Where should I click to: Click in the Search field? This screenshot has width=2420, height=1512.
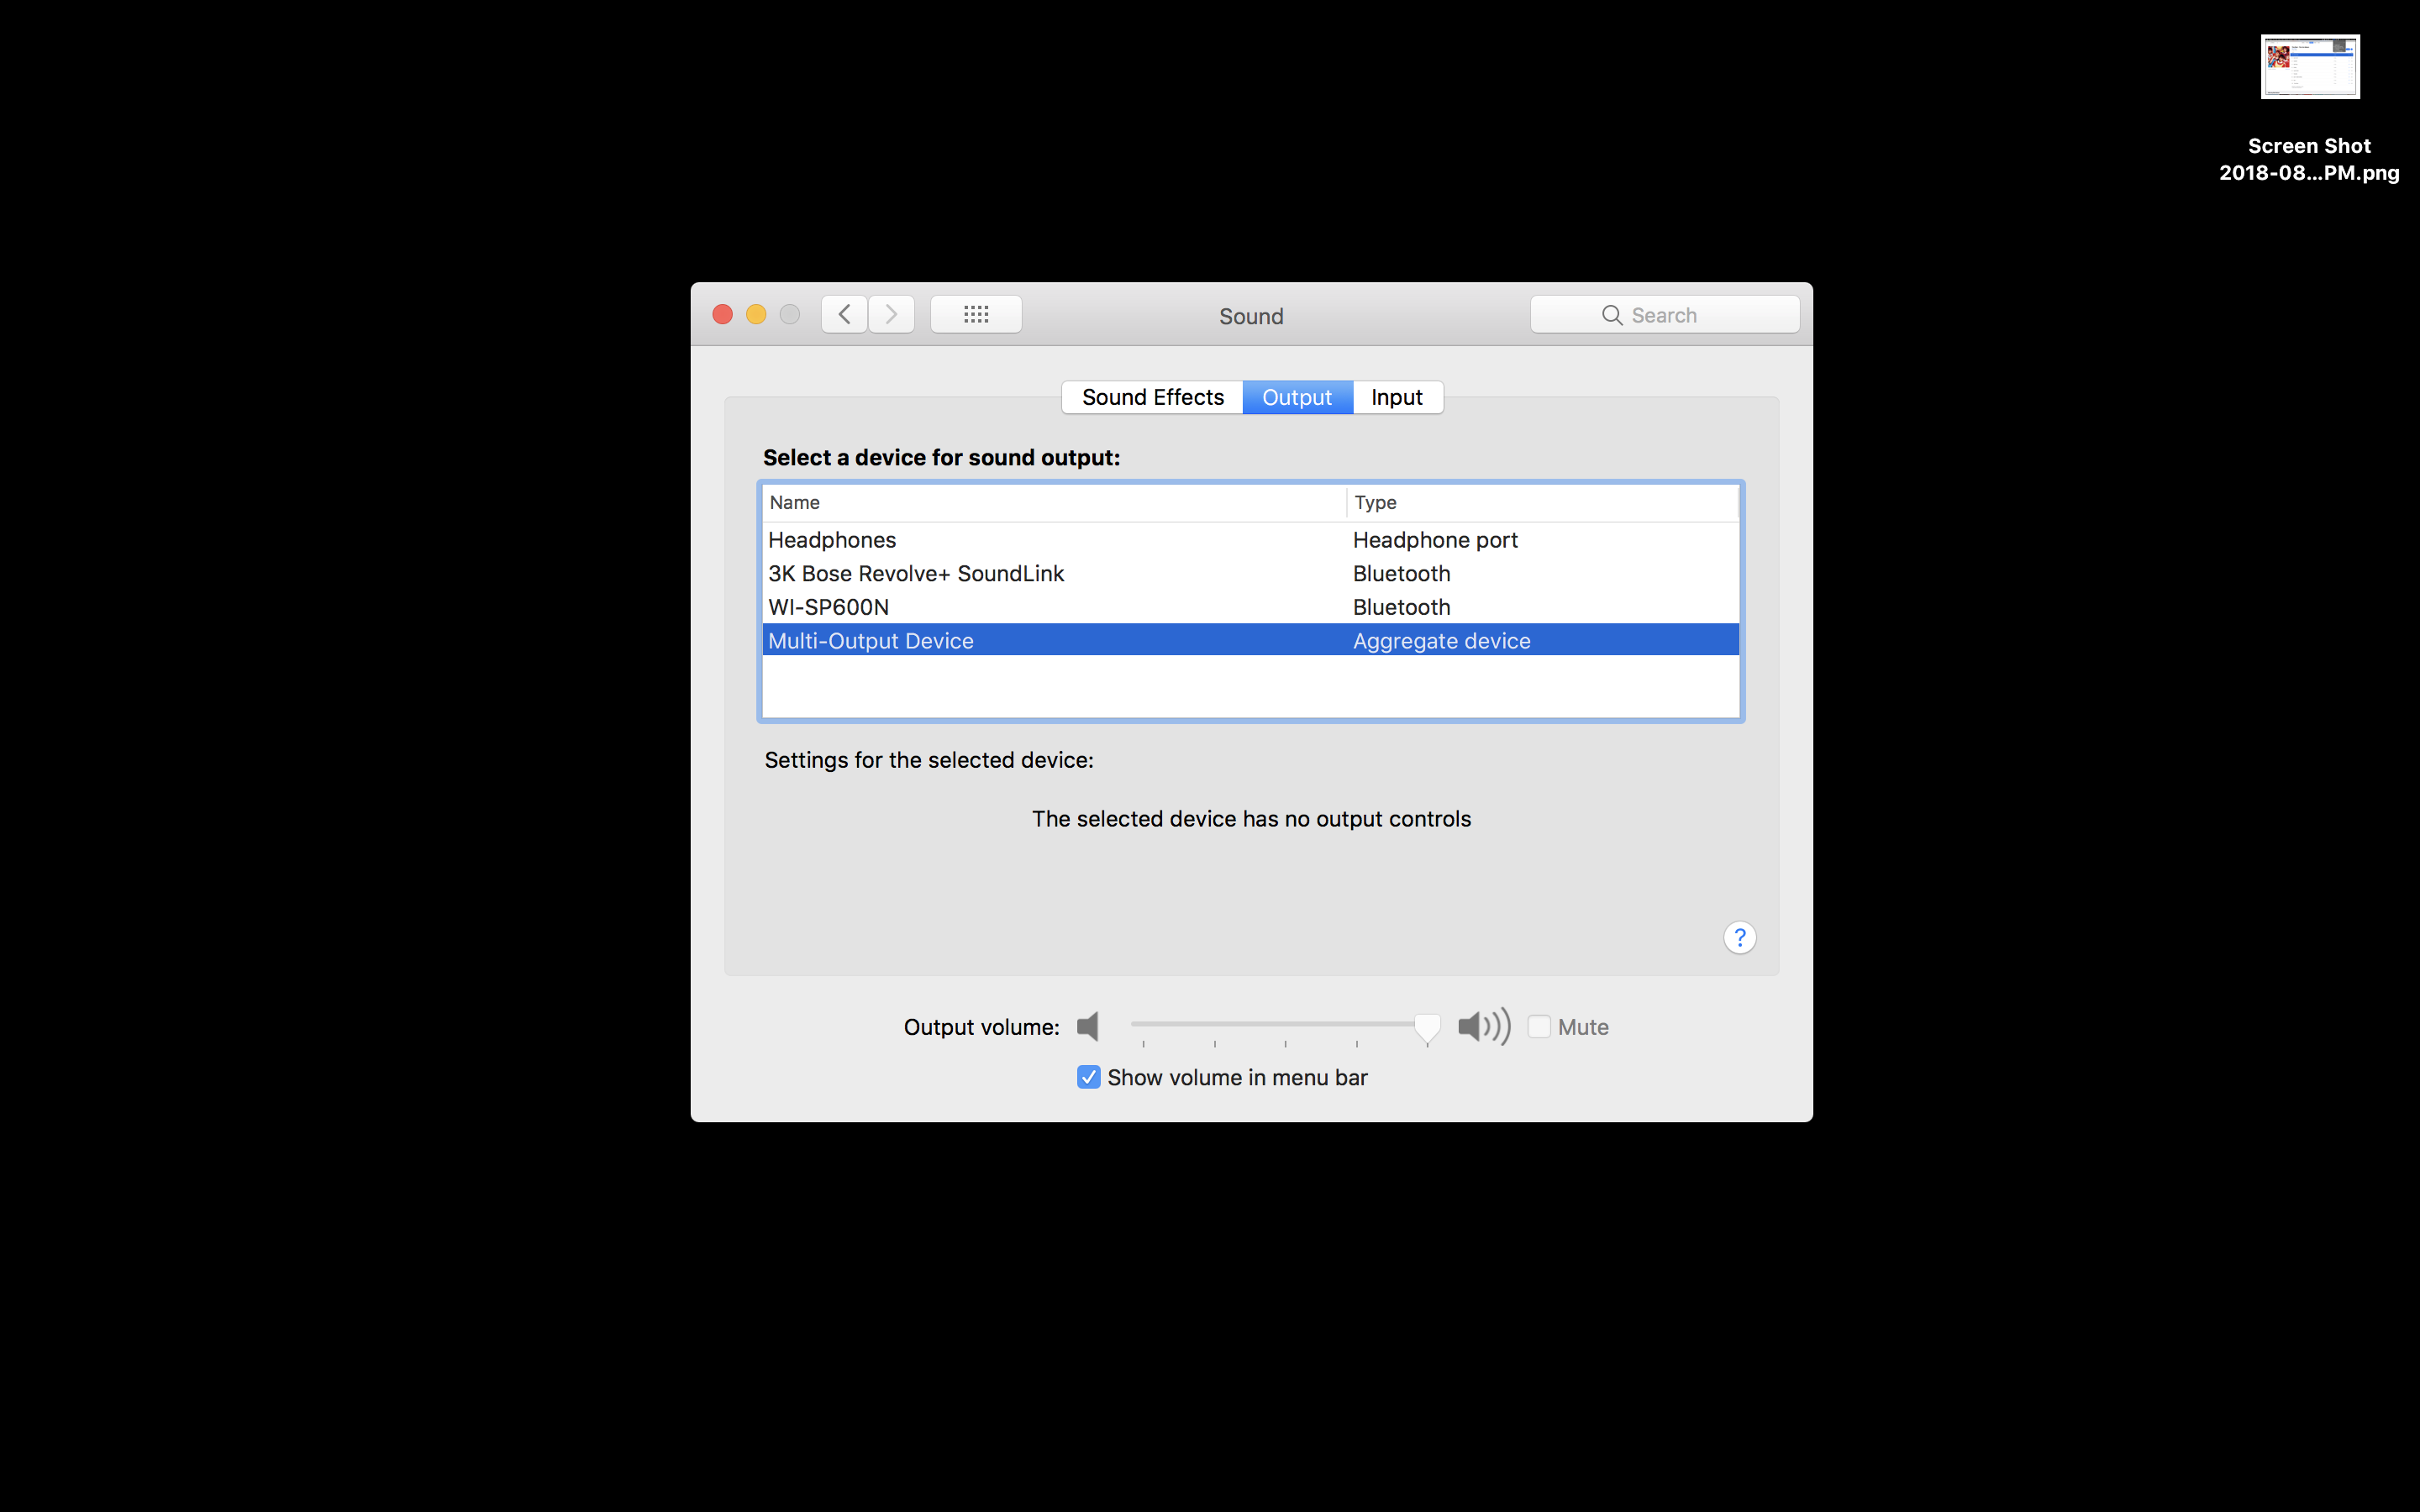pos(1665,315)
